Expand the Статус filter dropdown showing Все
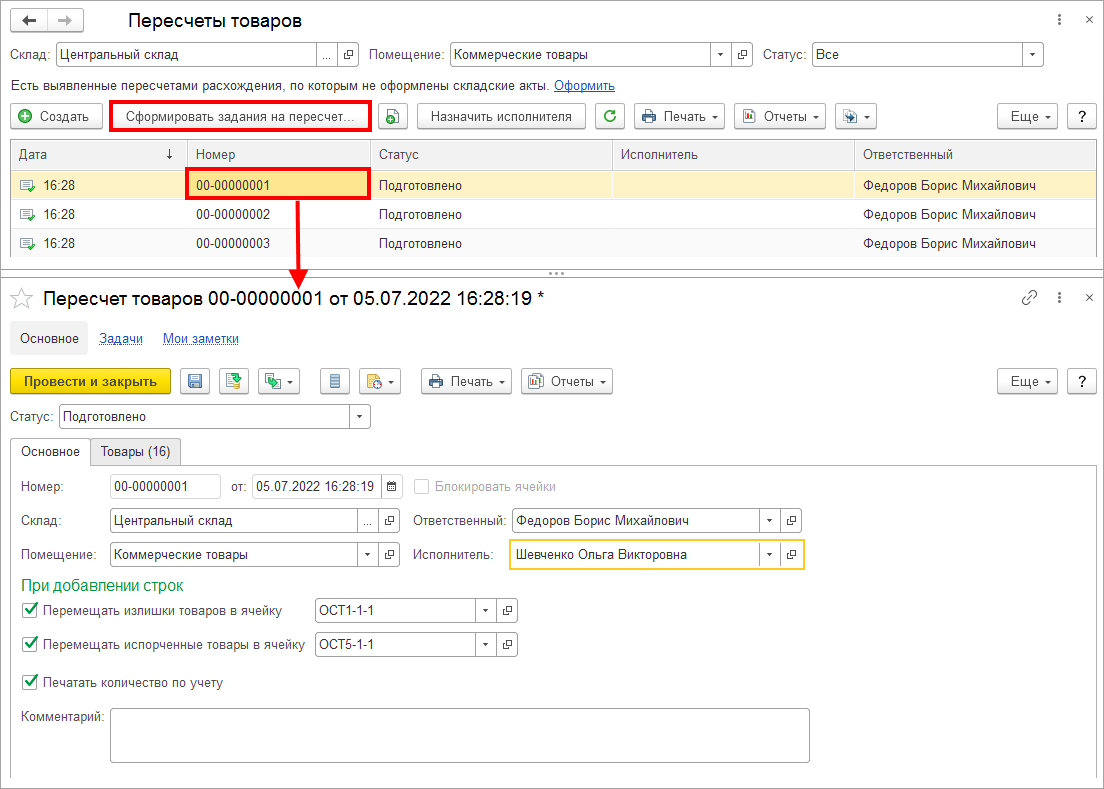Viewport: 1104px width, 789px height. (x=1032, y=54)
